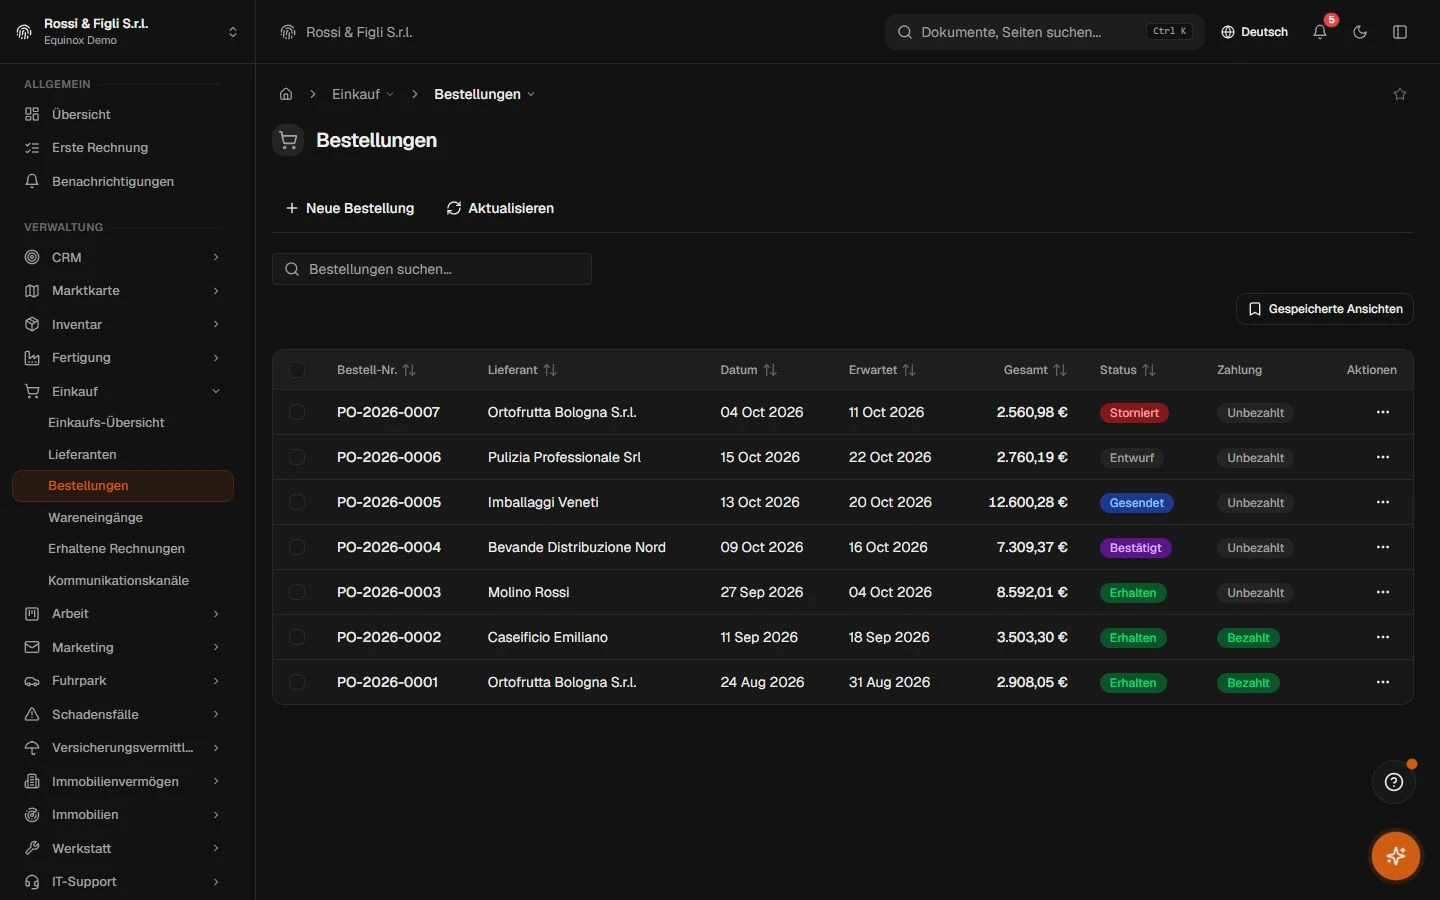The height and width of the screenshot is (900, 1440).
Task: Open order PO-2026-0005 link
Action: (389, 502)
